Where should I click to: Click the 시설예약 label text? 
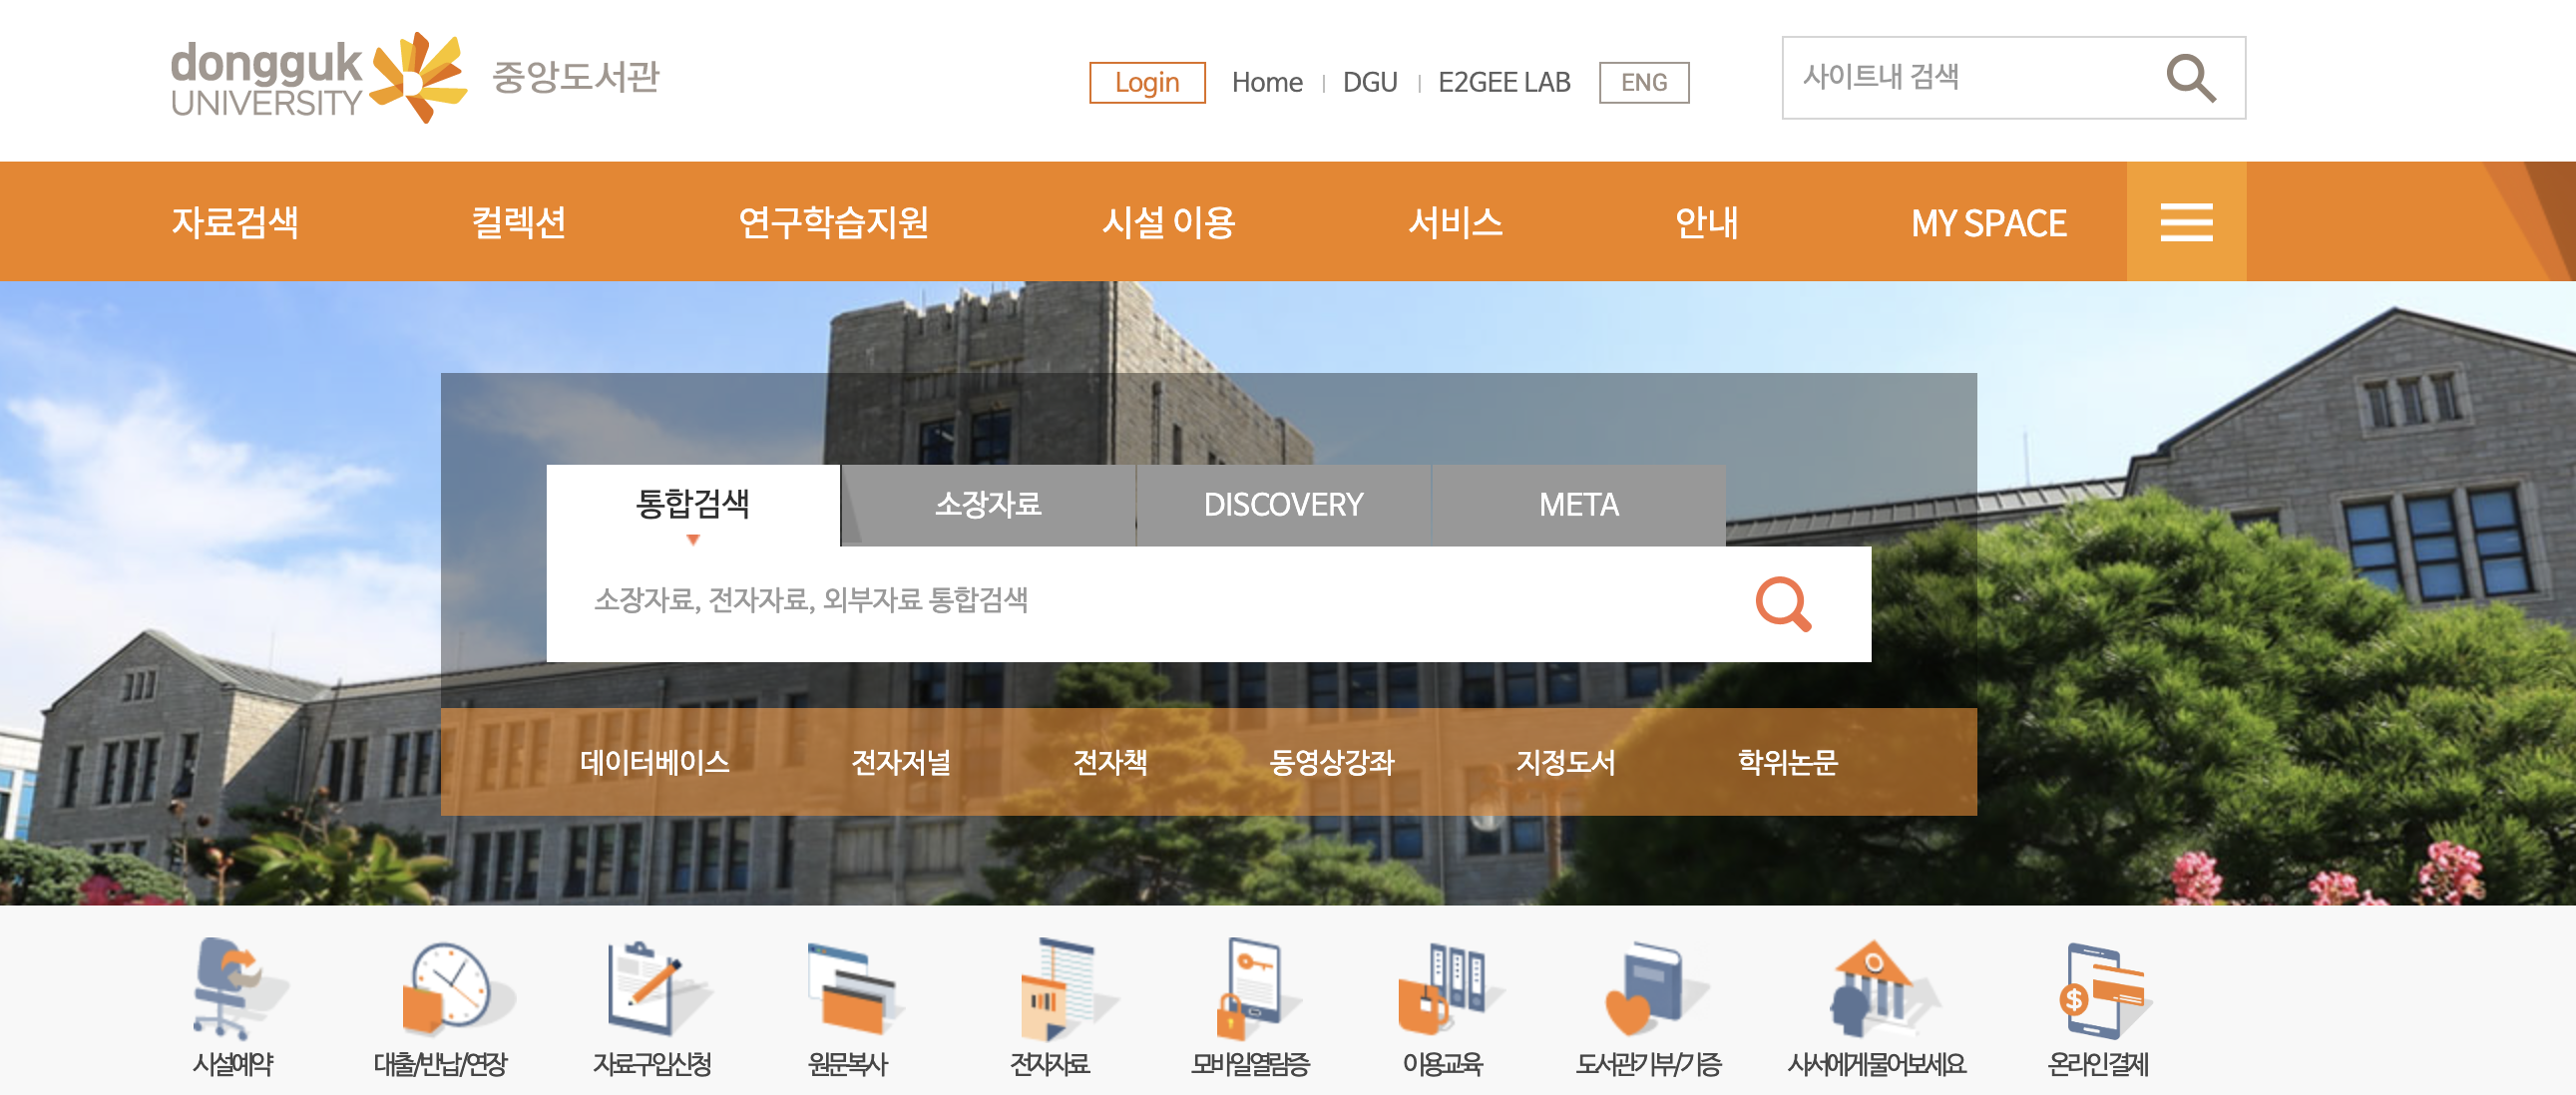click(x=233, y=1064)
